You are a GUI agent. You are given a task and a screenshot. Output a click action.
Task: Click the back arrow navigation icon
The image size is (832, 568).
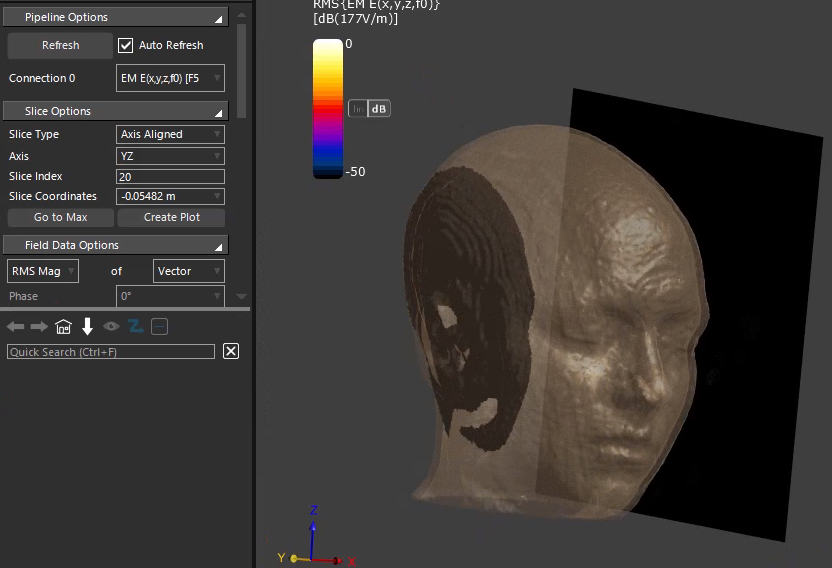[x=16, y=326]
